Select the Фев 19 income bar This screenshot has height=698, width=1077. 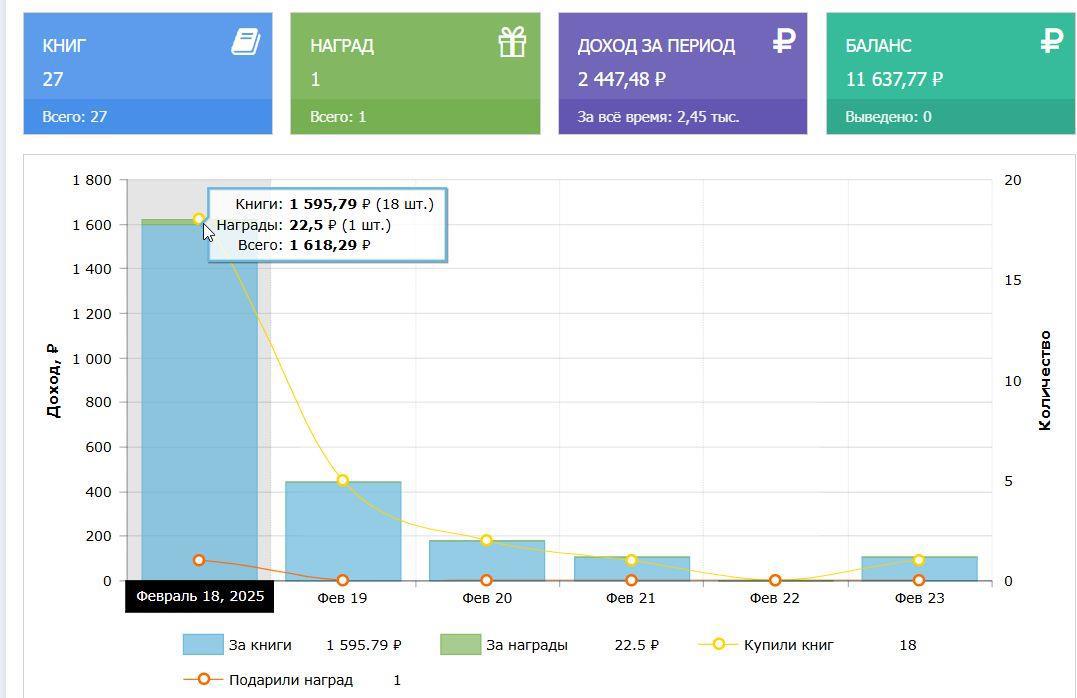343,532
